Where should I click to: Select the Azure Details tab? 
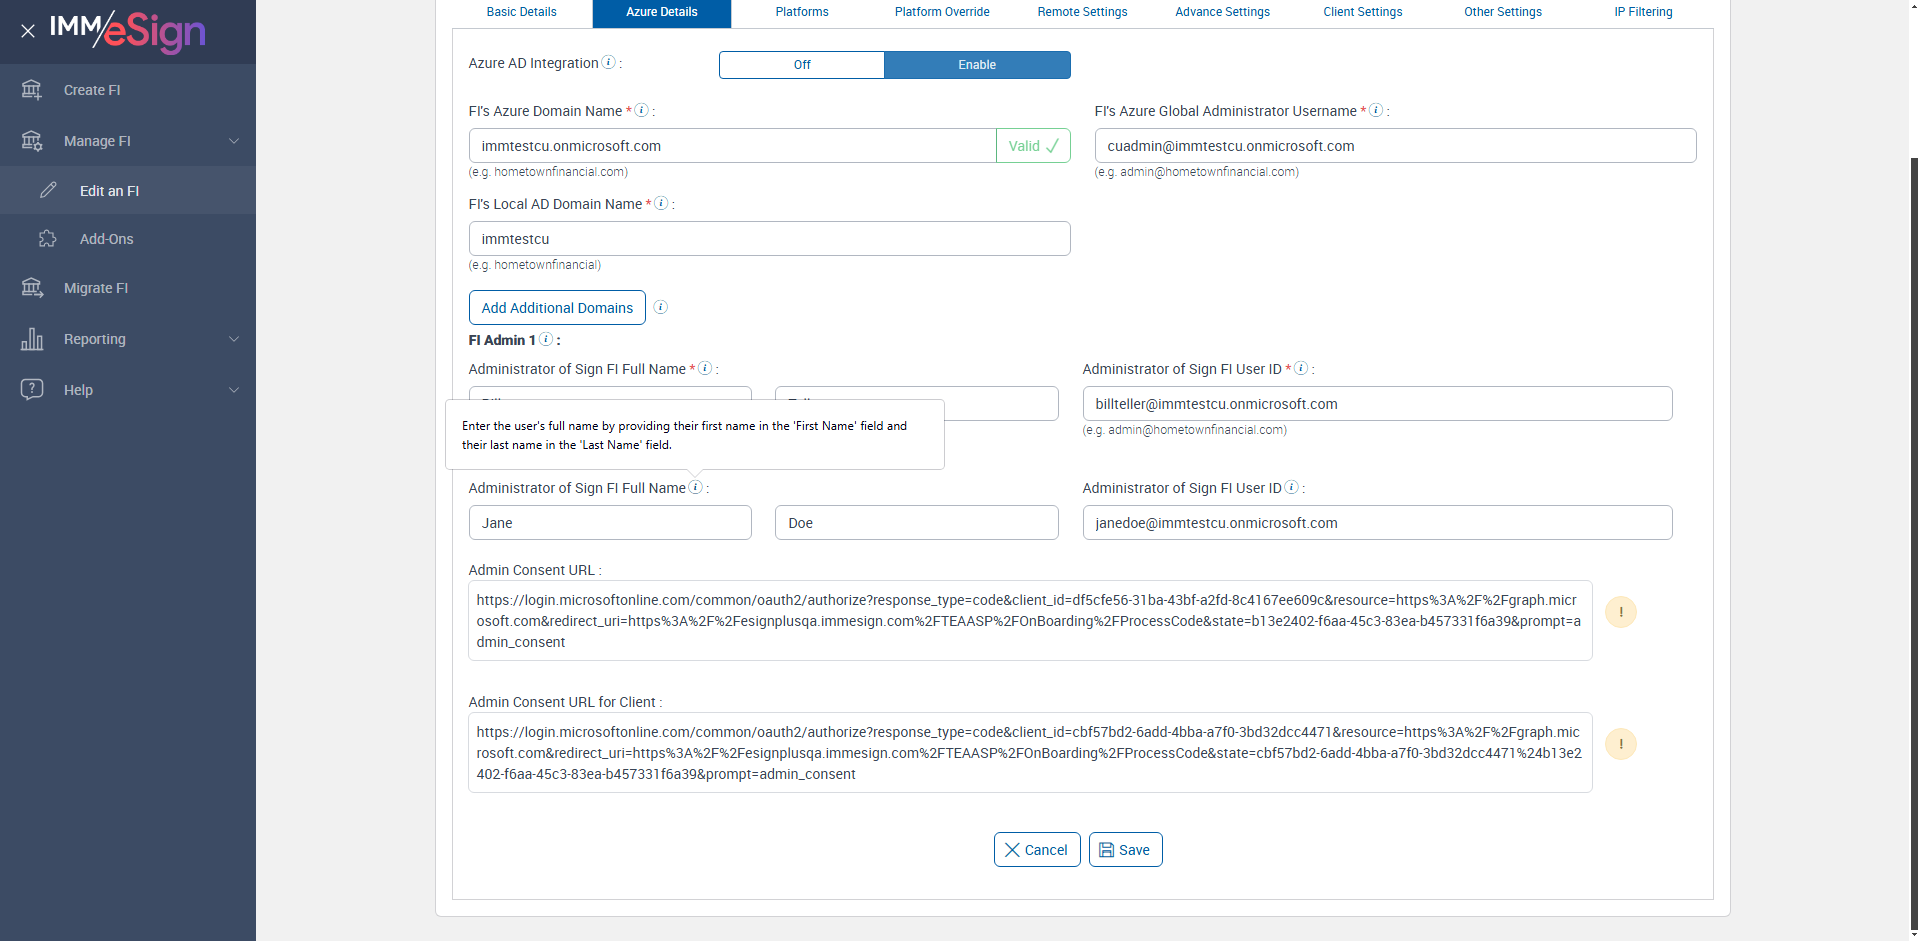click(x=662, y=12)
